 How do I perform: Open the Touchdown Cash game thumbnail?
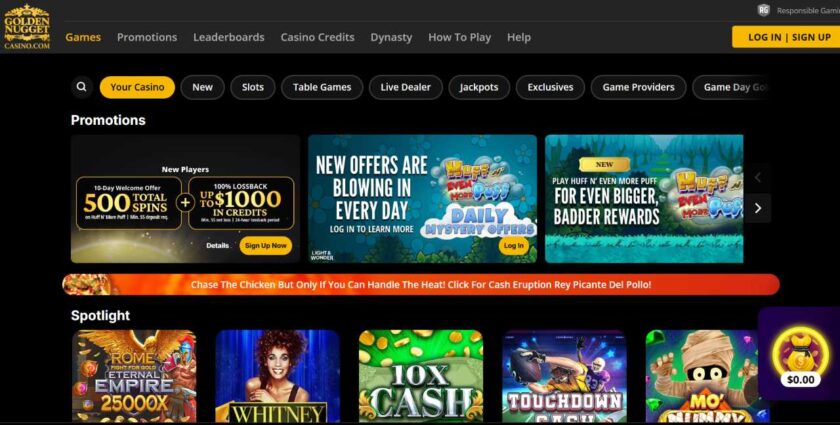564,376
